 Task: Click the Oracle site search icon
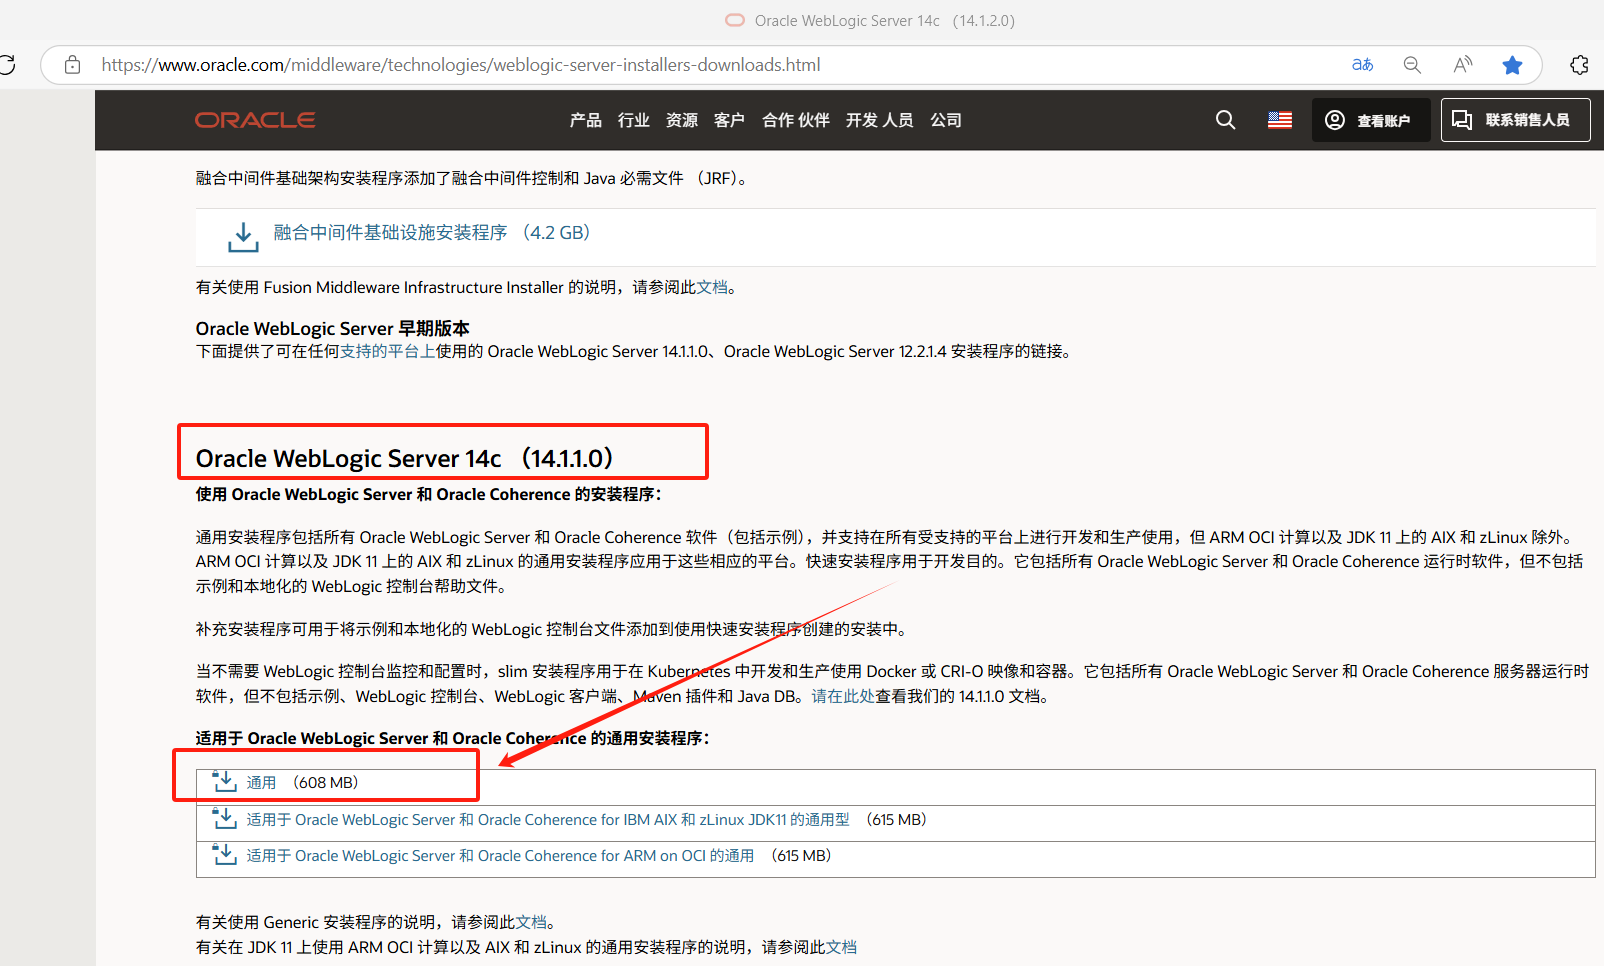(x=1225, y=120)
